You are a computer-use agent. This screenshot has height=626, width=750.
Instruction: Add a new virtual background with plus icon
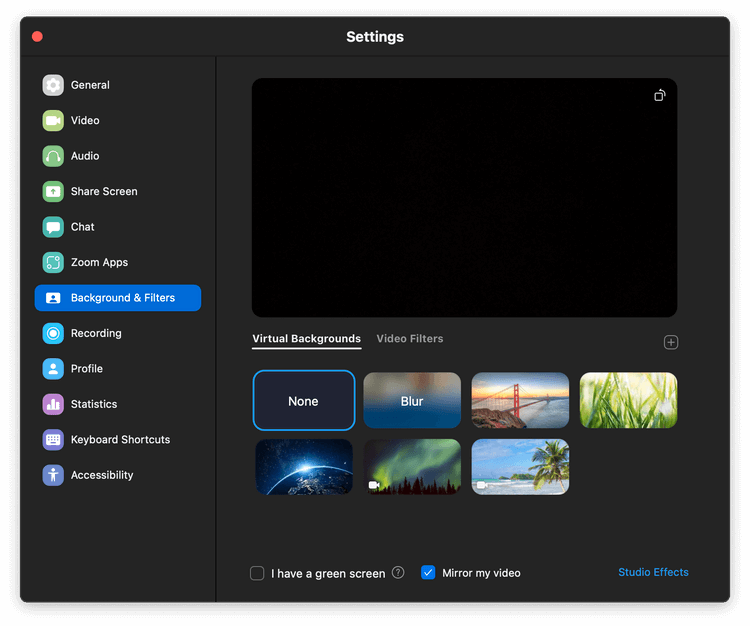(671, 342)
